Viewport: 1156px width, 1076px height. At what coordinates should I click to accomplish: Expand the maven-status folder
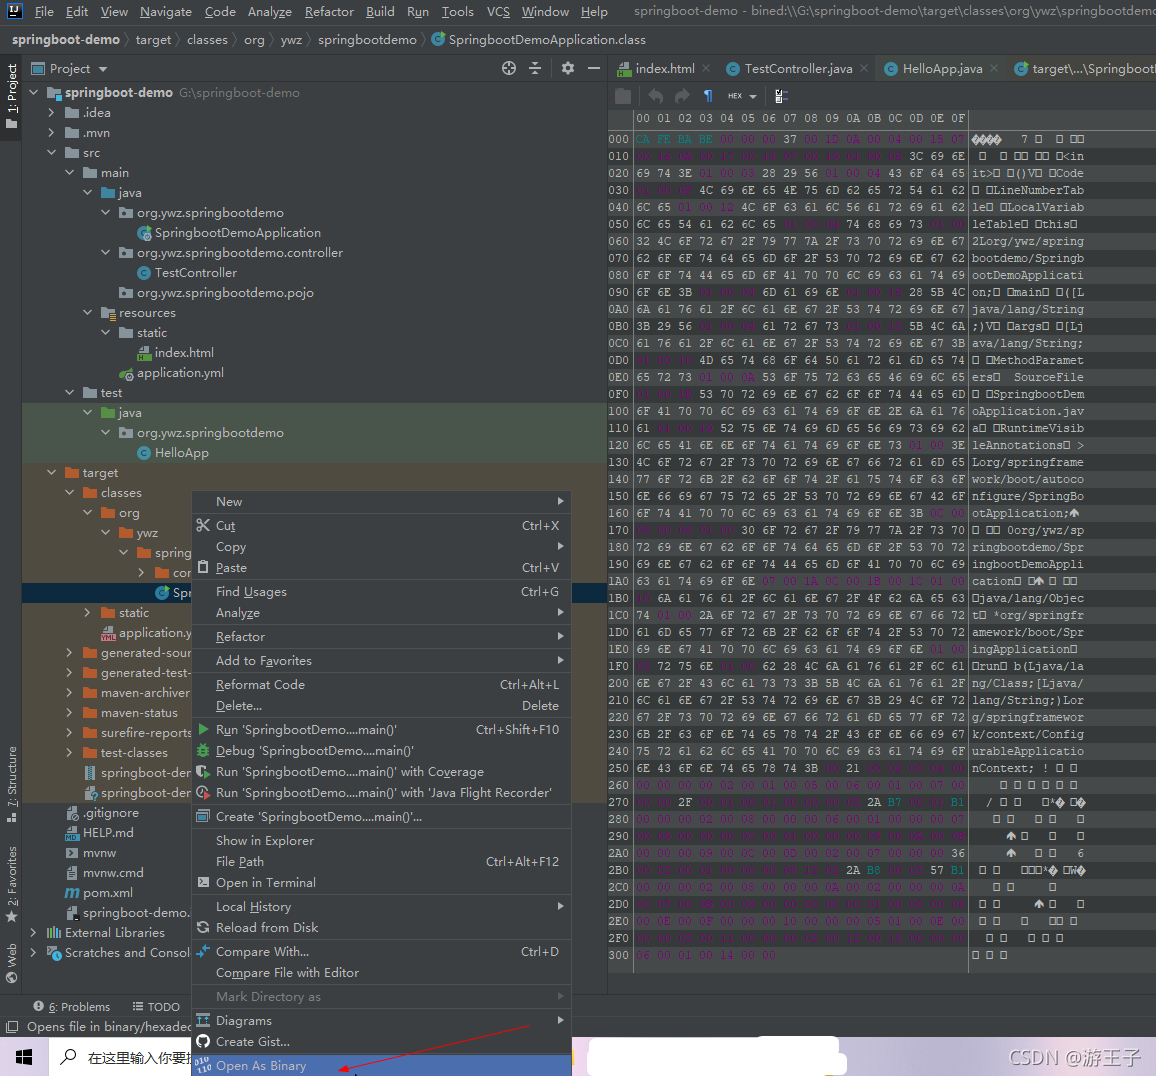[x=69, y=713]
